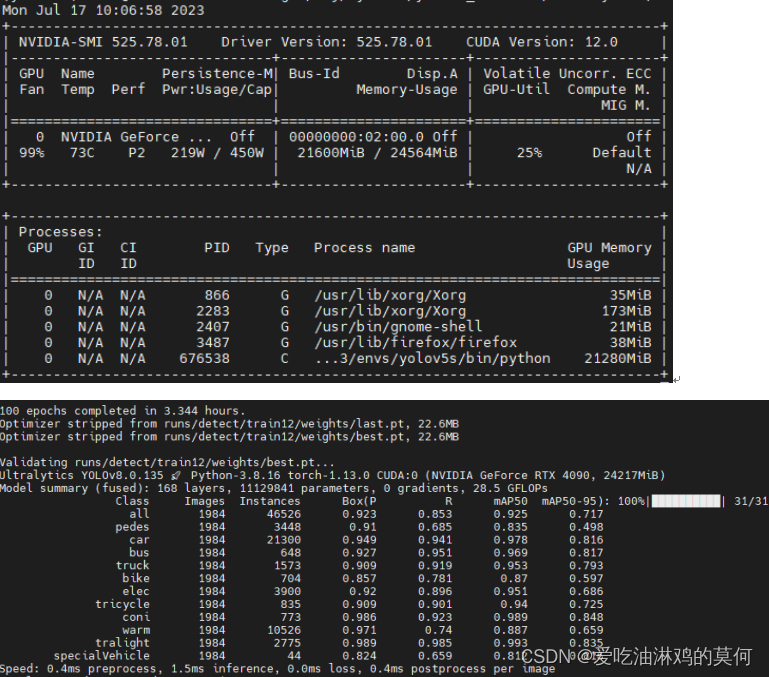Click '100 epochs completed in 3.344 hours.'
Image resolution: width=769 pixels, height=677 pixels.
point(122,411)
